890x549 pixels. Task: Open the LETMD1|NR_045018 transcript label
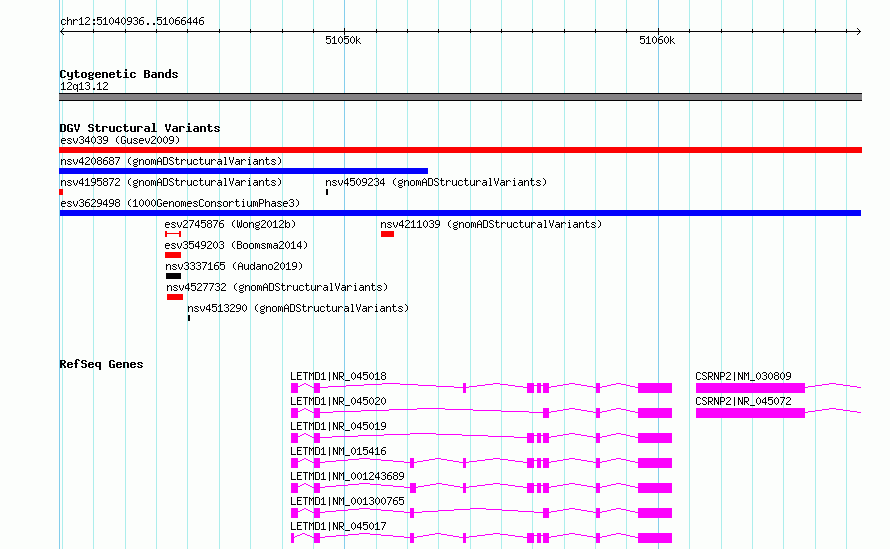coord(338,376)
